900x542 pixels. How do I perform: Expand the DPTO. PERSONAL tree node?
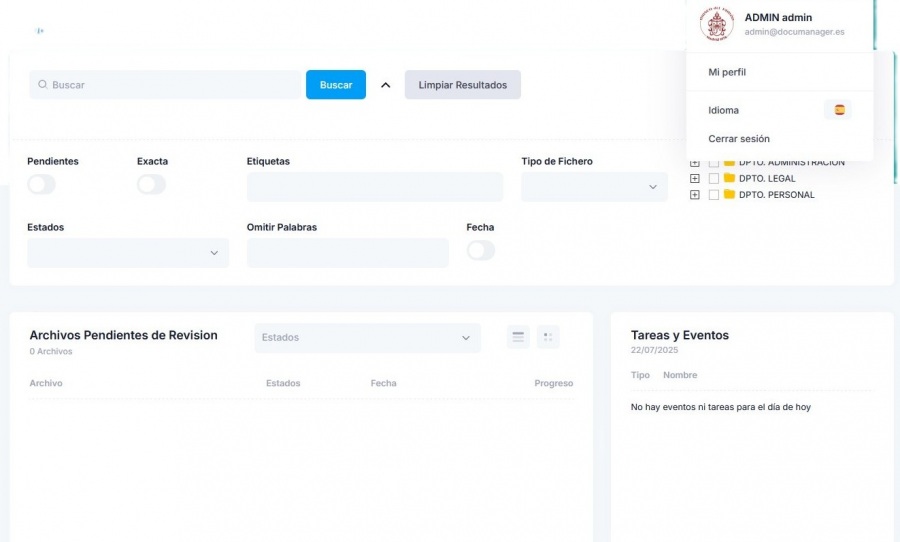coord(695,195)
